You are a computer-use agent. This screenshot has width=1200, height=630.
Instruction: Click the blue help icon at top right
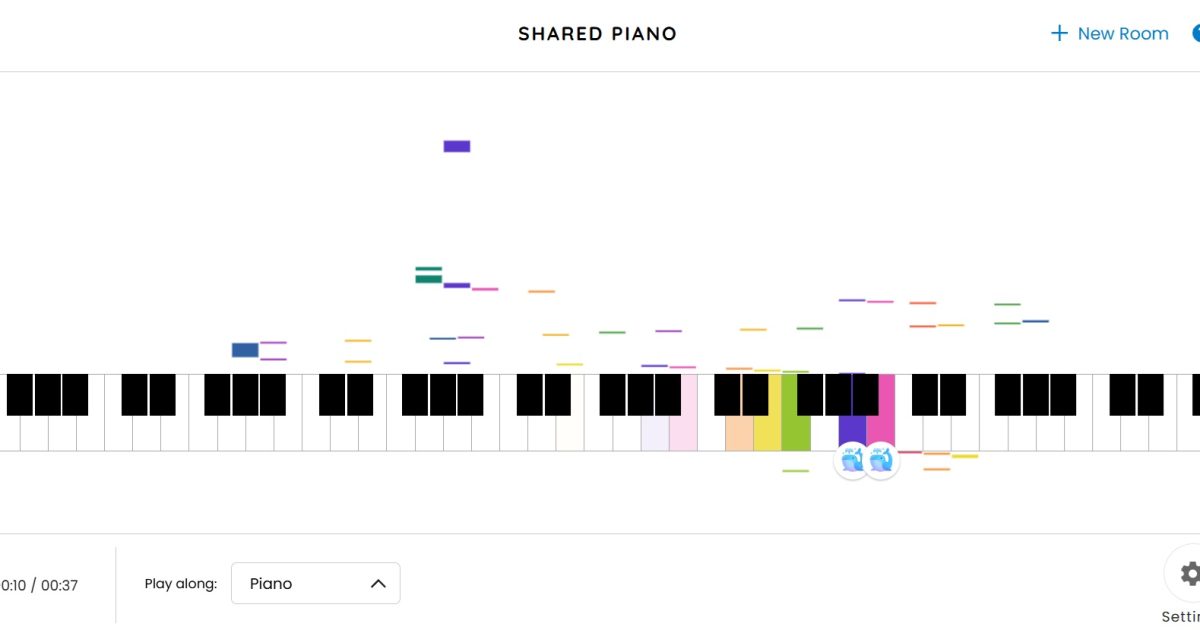(x=1196, y=33)
